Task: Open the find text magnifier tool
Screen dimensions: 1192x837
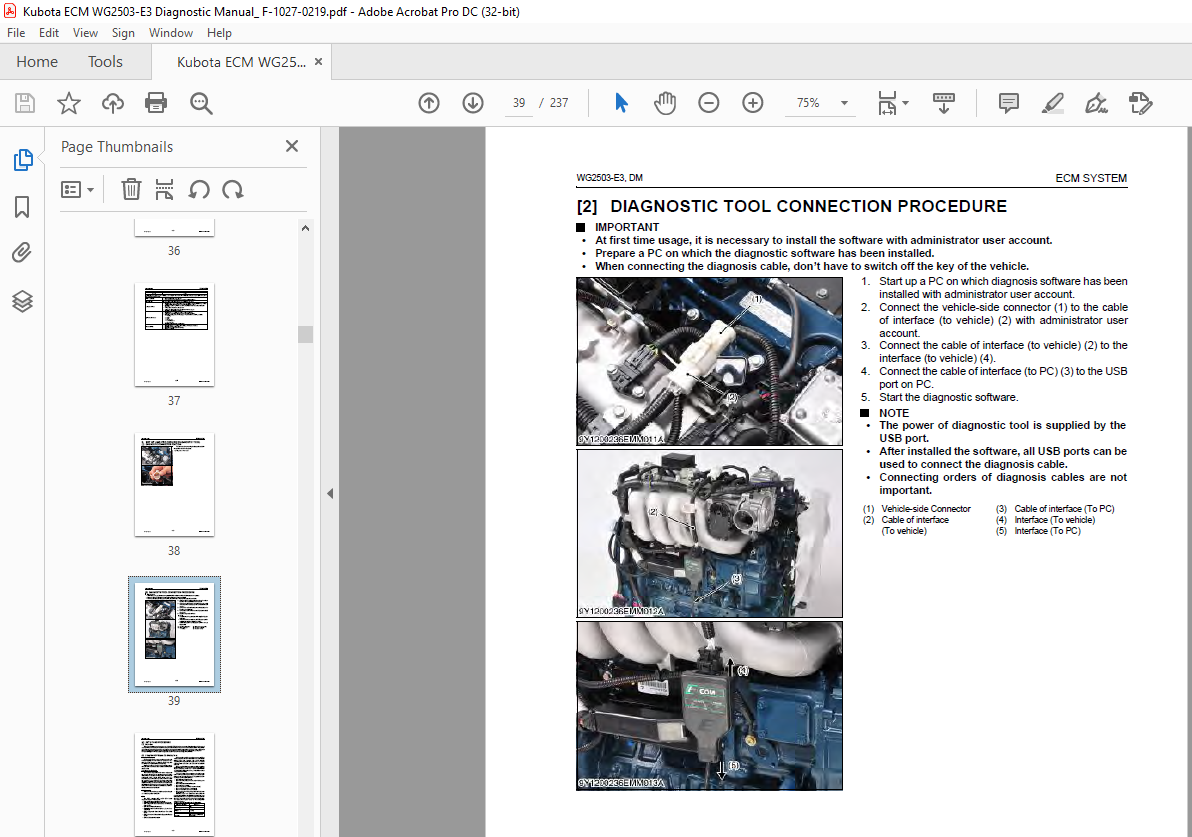Action: tap(201, 103)
